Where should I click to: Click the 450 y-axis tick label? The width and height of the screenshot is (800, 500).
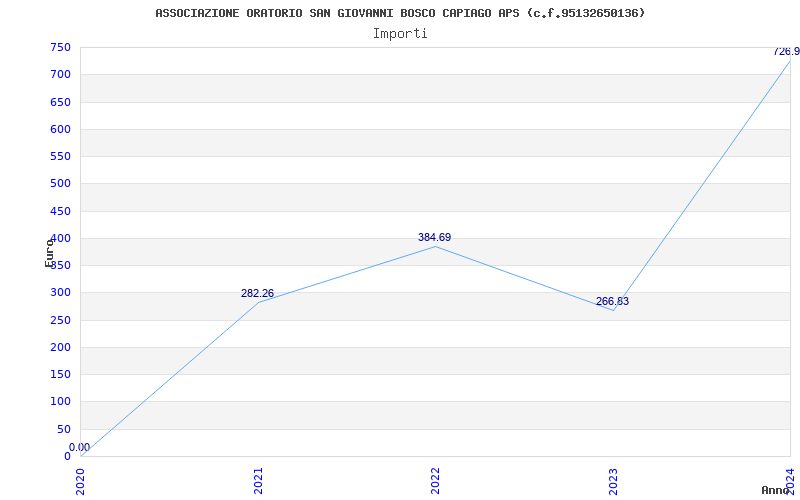coord(60,211)
